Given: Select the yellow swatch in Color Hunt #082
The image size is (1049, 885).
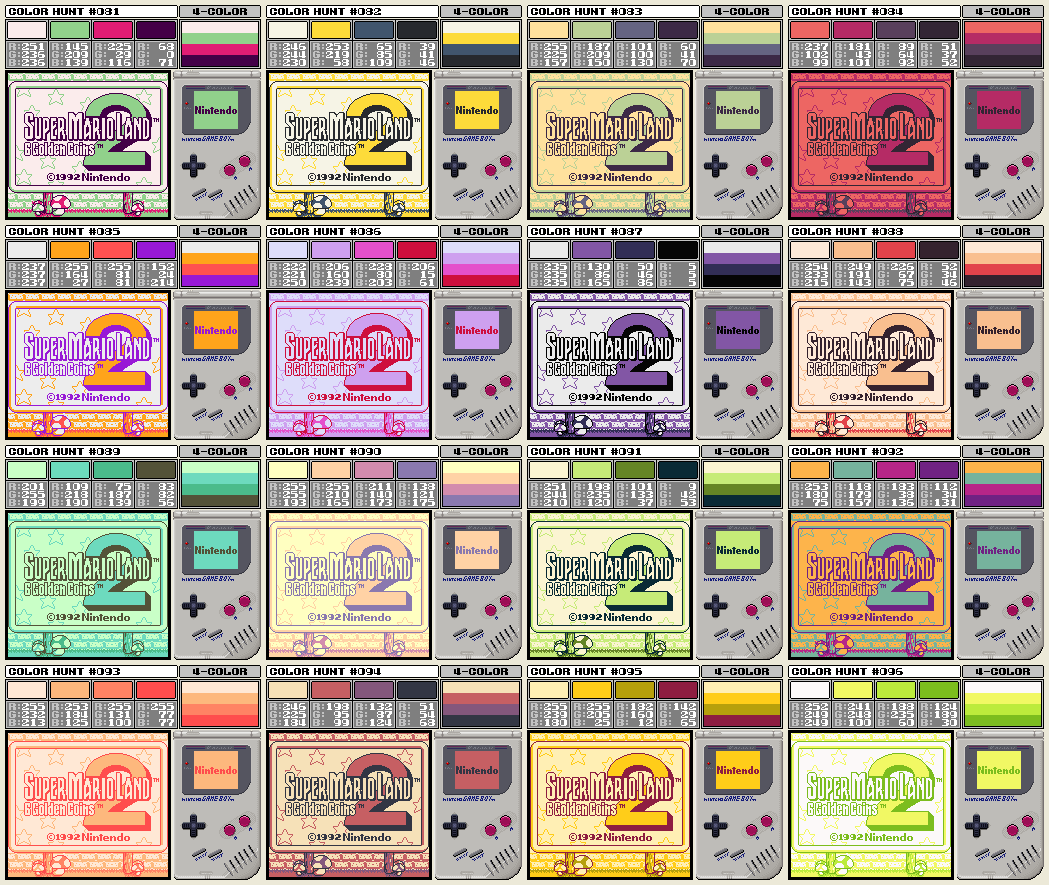Looking at the screenshot, I should coord(330,30).
